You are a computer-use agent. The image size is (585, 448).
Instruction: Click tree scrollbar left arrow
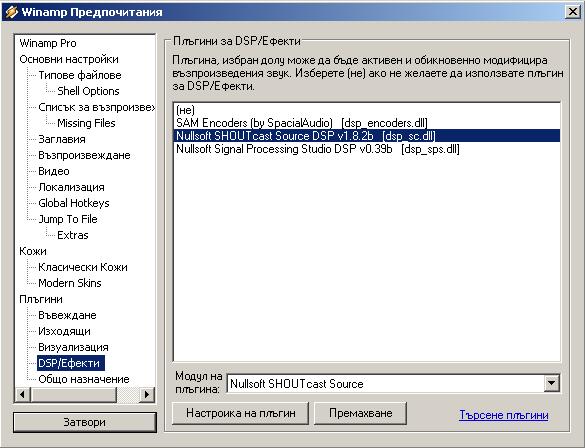(x=23, y=394)
